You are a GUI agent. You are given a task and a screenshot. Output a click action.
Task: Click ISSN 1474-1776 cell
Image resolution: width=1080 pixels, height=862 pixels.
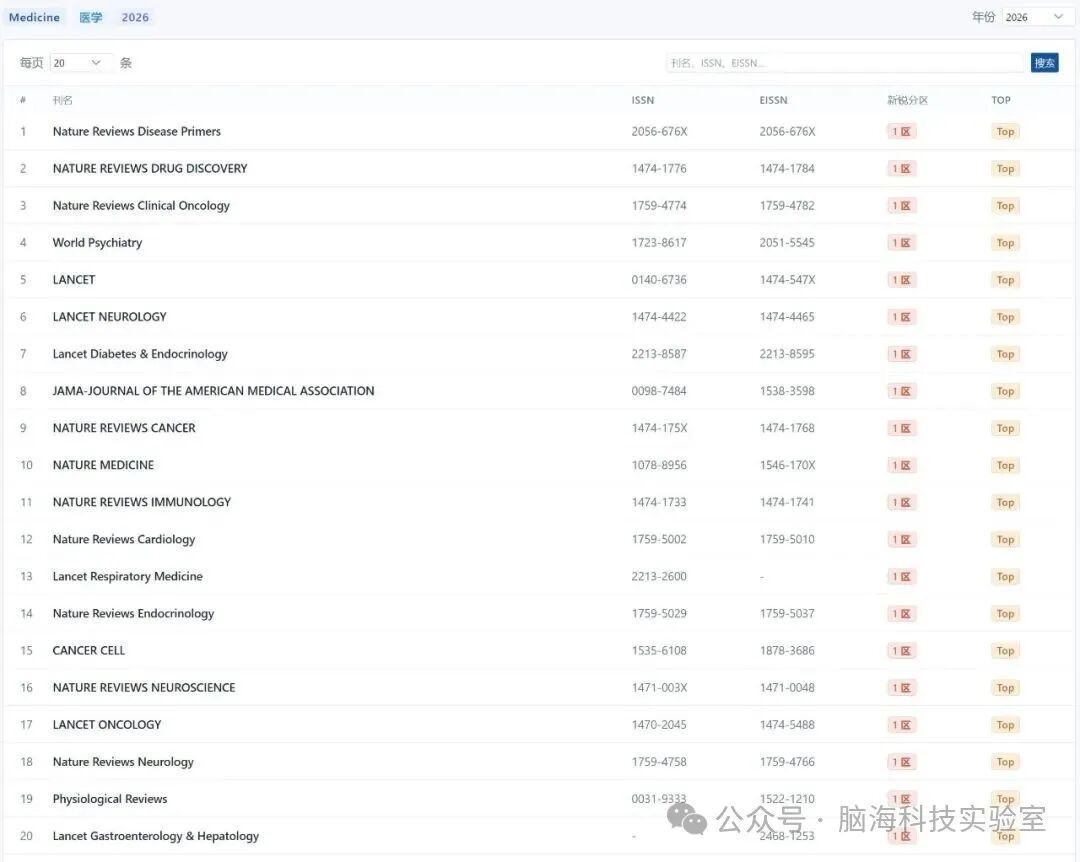point(659,168)
